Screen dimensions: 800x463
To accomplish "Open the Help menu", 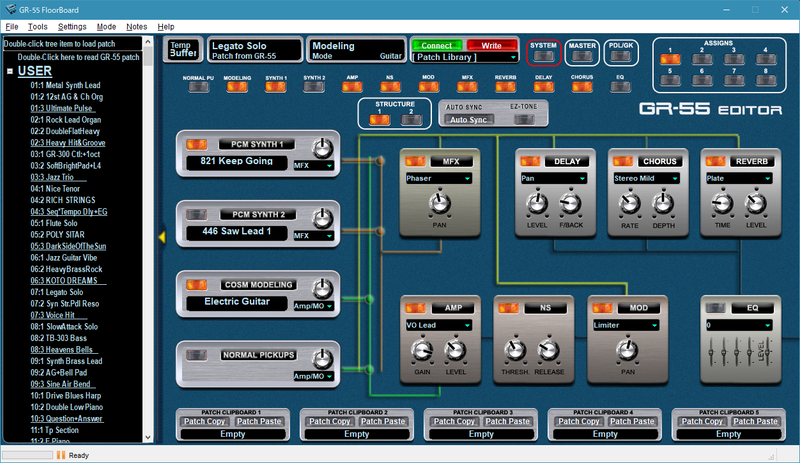I will click(x=166, y=27).
